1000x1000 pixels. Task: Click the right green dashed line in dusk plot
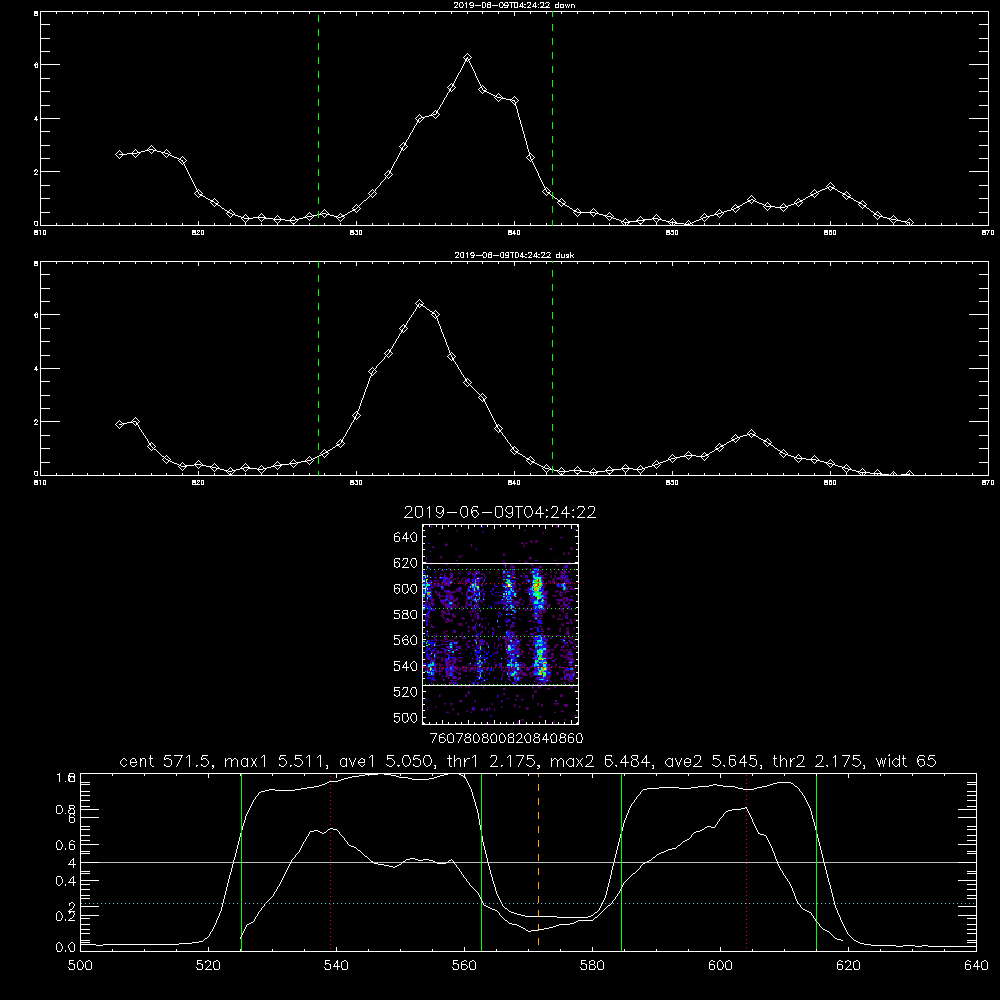552,368
